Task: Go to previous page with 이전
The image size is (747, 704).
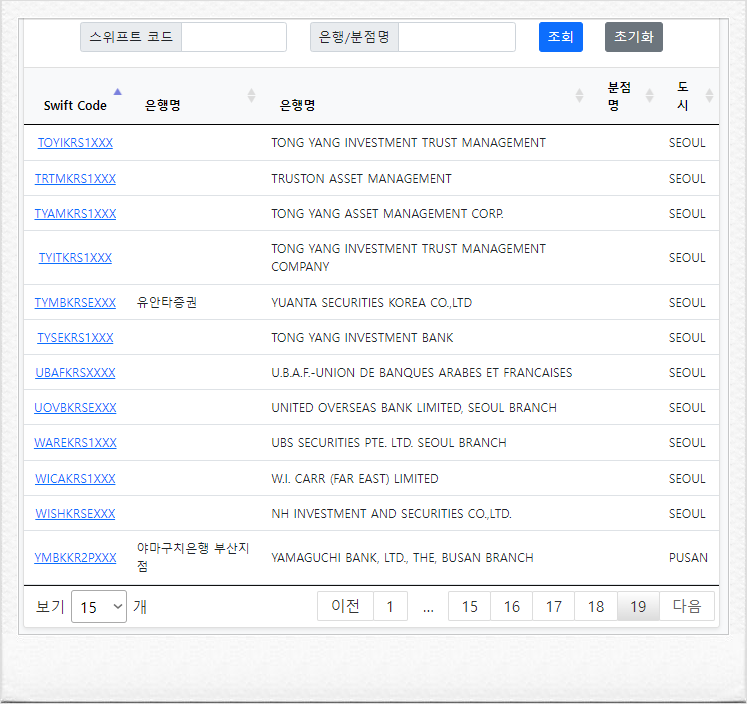Action: pos(345,606)
